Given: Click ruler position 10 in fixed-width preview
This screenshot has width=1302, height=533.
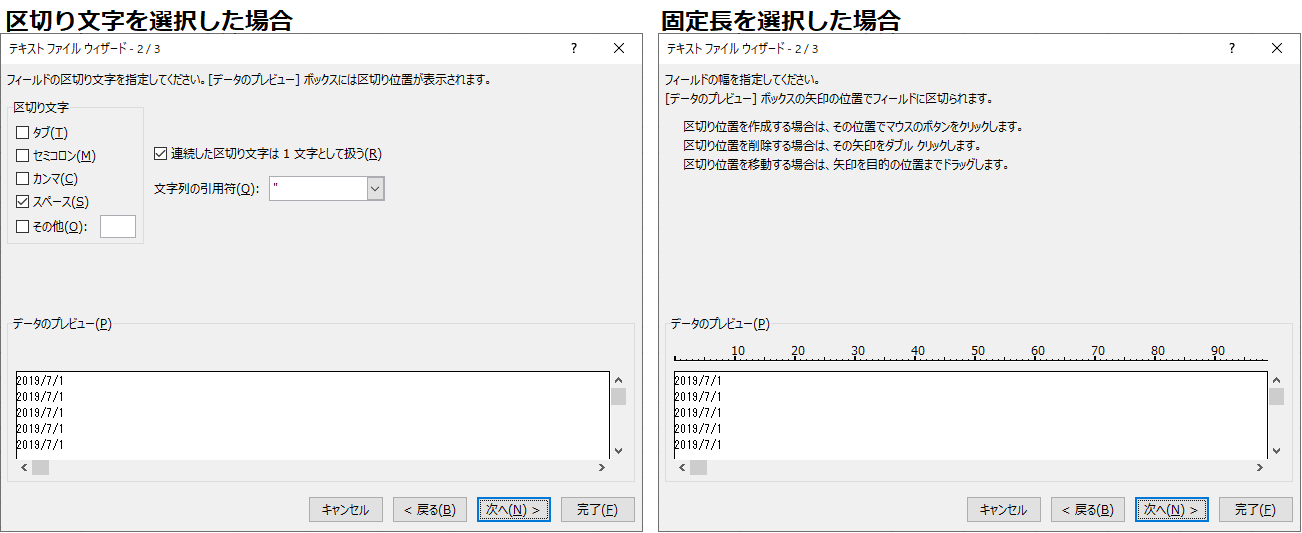Looking at the screenshot, I should point(738,351).
